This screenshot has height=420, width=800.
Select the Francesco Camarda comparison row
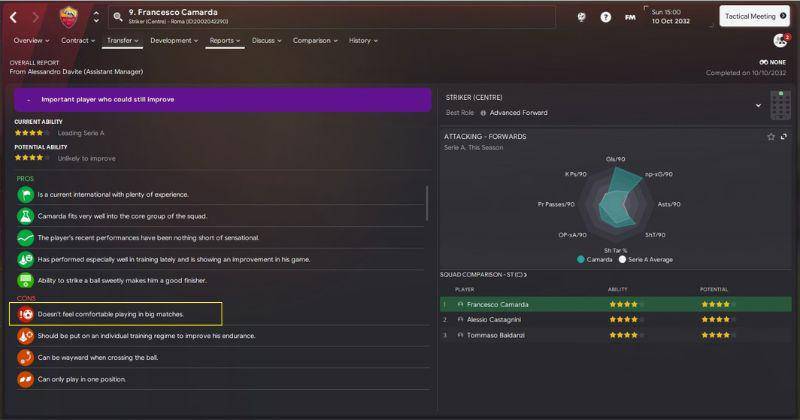pos(616,305)
